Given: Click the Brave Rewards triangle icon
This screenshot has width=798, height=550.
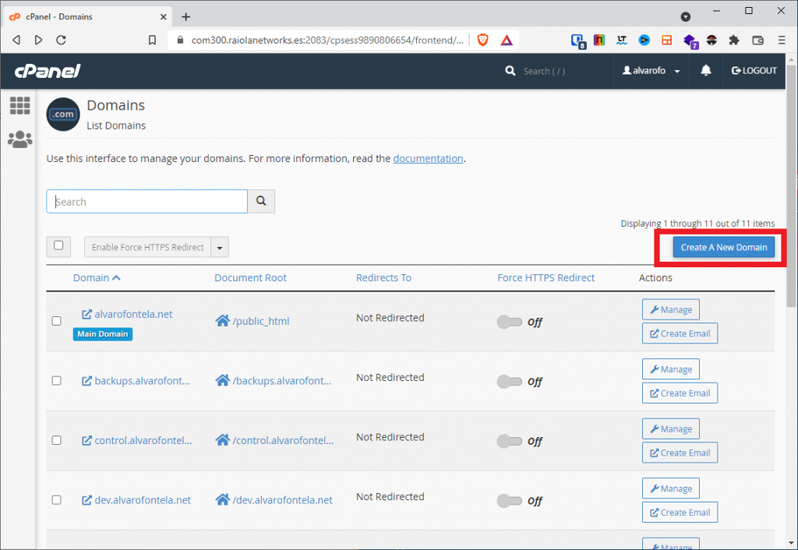Looking at the screenshot, I should pos(506,40).
